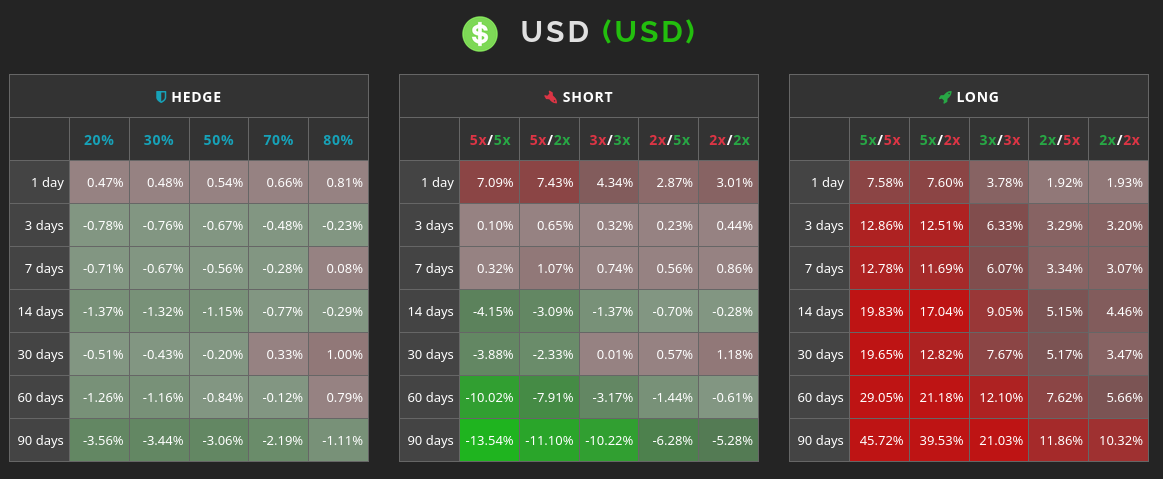Click the Short 5x/2x column header
The width and height of the screenshot is (1163, 479).
click(549, 139)
